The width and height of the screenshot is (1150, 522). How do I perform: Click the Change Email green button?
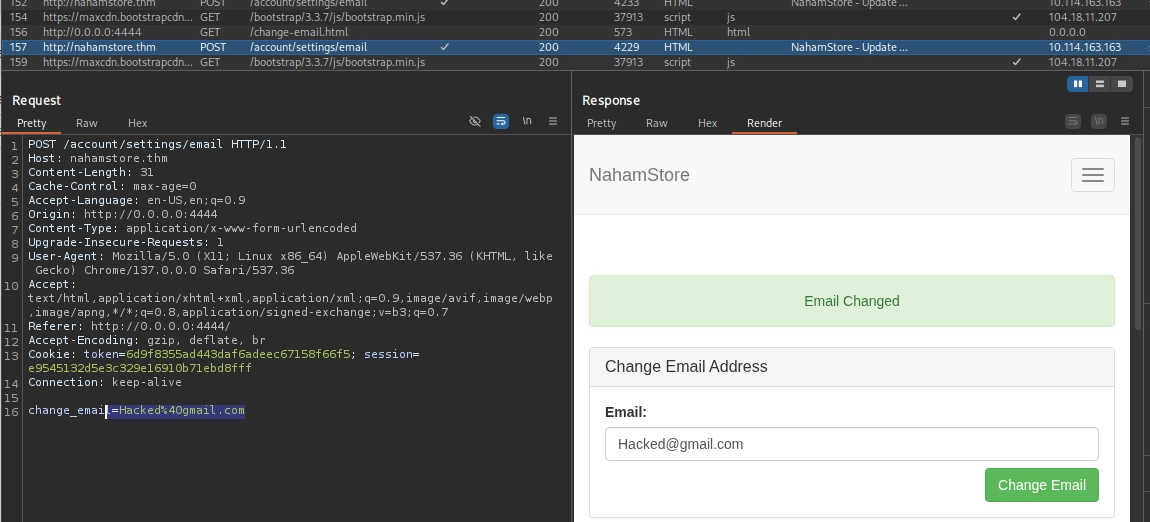(x=1041, y=485)
